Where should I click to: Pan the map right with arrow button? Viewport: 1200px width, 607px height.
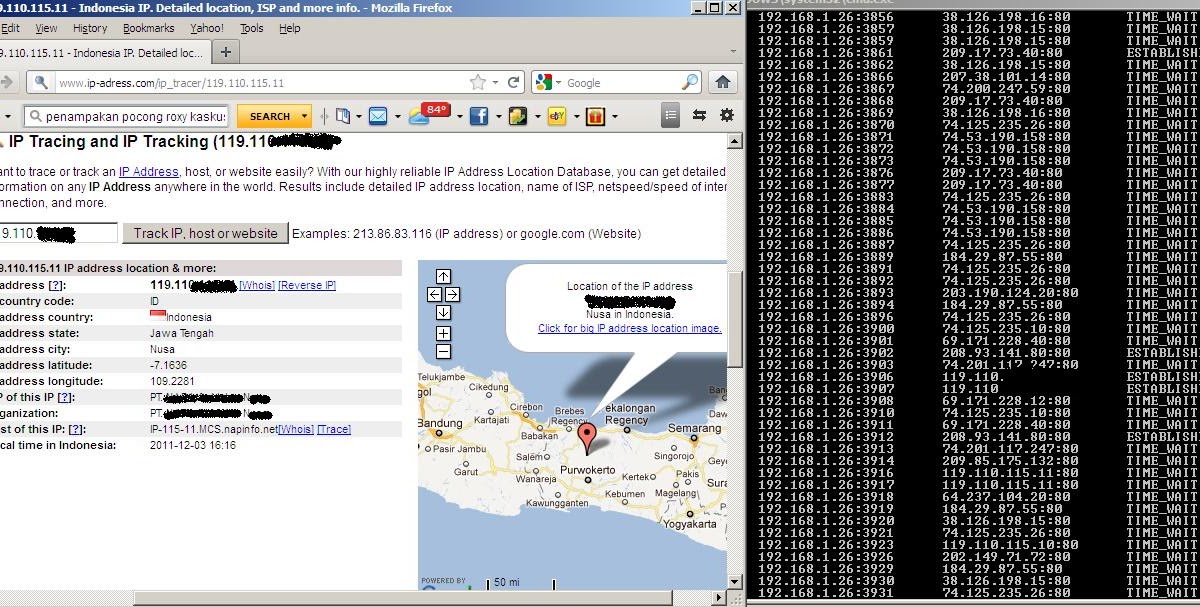pos(452,295)
